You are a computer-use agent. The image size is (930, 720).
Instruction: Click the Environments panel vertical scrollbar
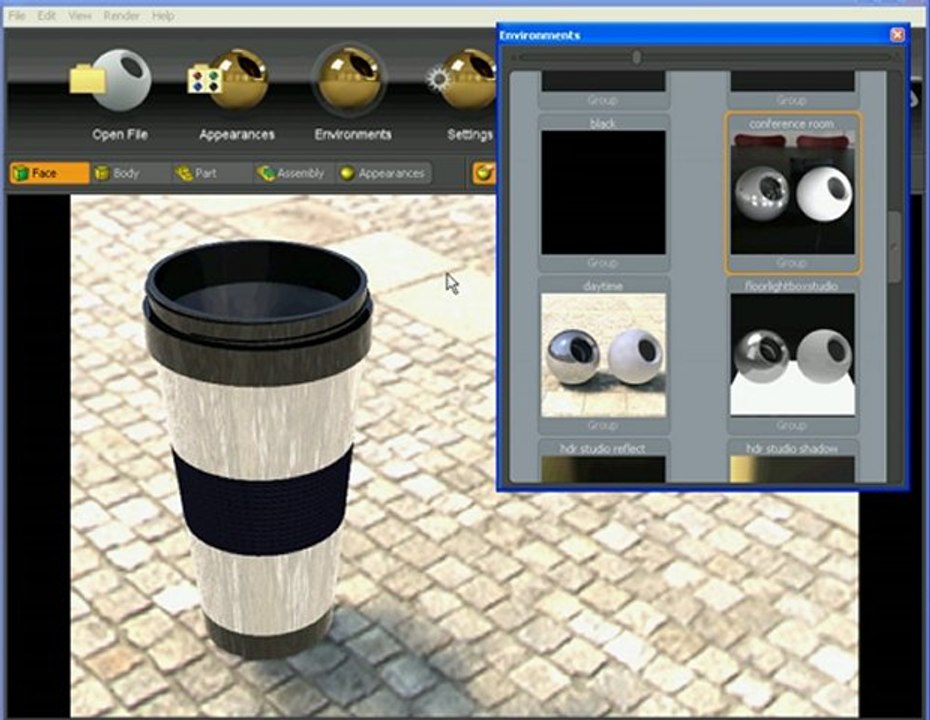pos(894,246)
